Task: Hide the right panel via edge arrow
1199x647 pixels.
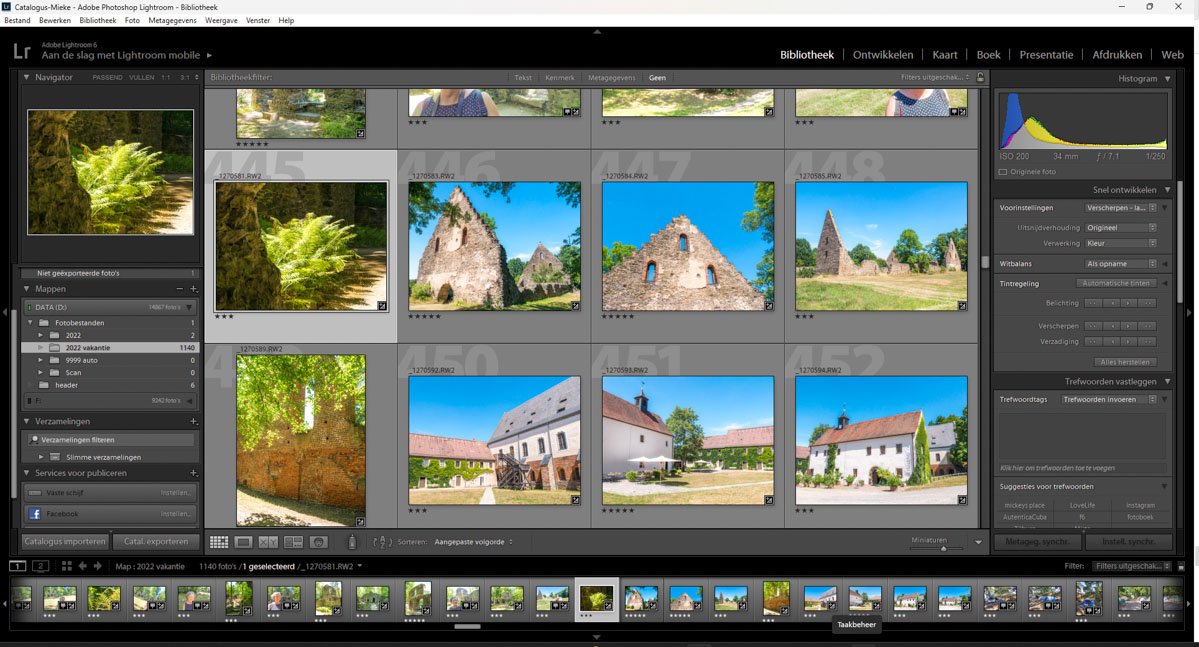Action: tap(1189, 312)
